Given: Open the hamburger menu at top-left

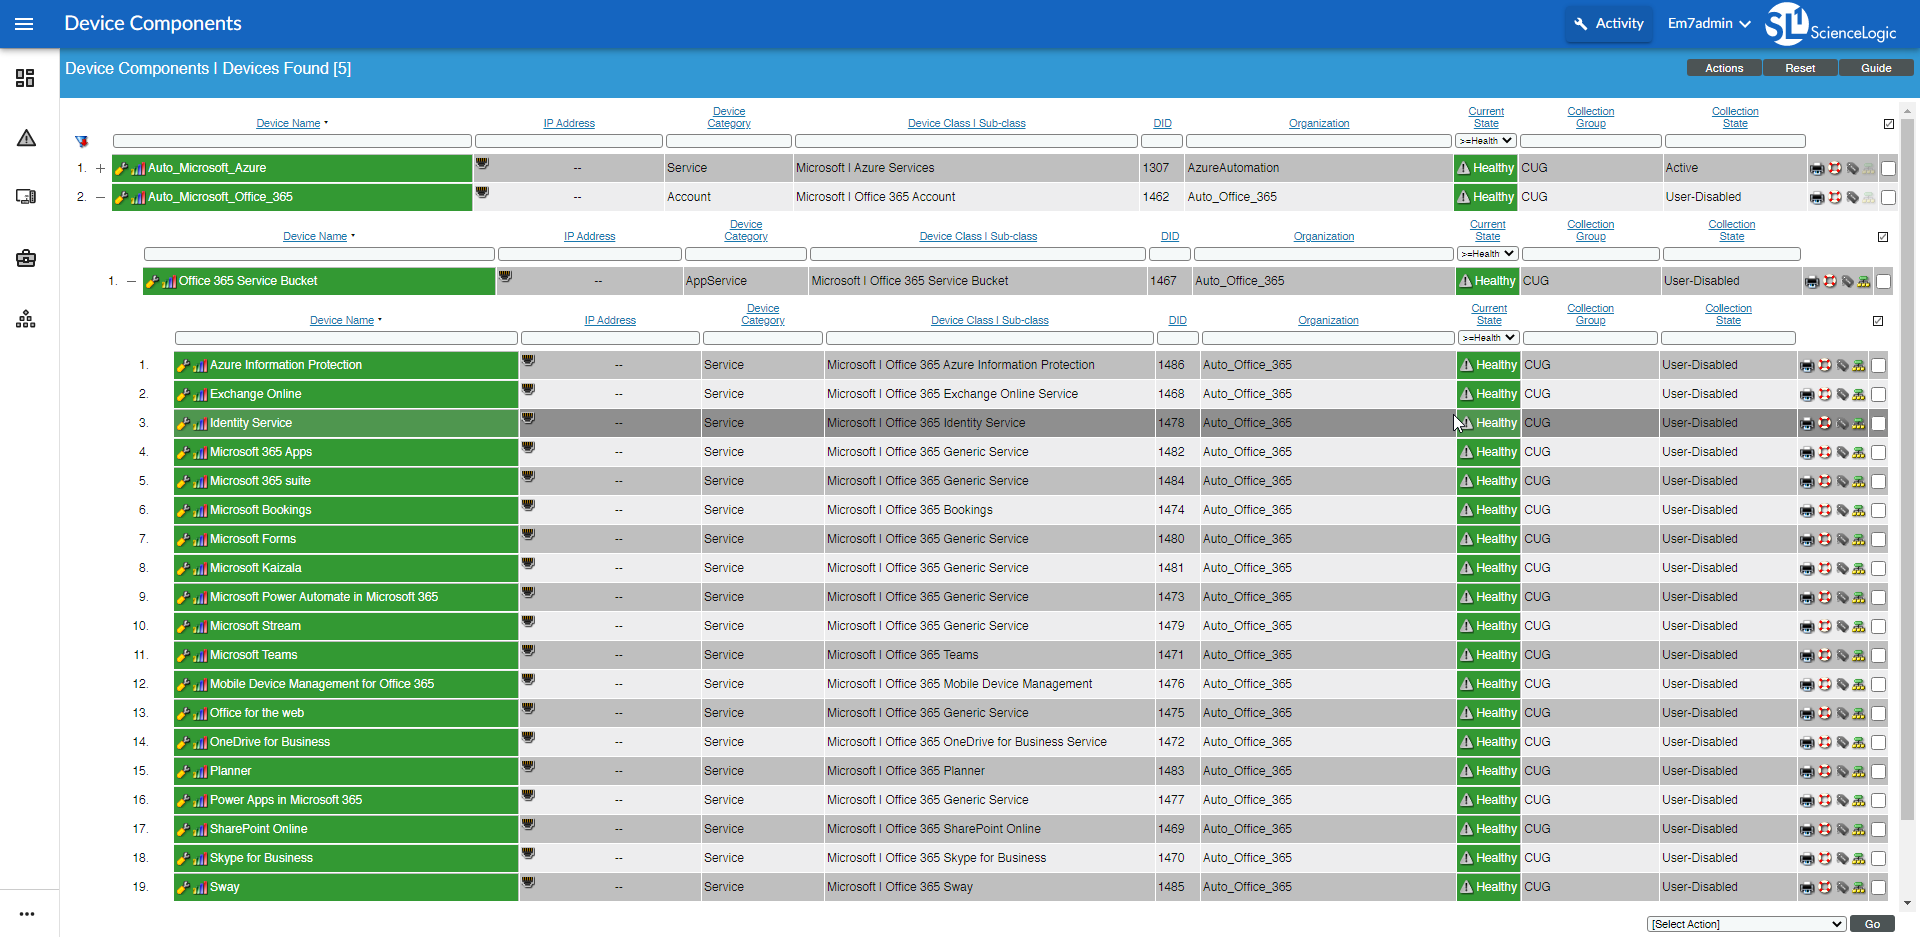Looking at the screenshot, I should 24,24.
